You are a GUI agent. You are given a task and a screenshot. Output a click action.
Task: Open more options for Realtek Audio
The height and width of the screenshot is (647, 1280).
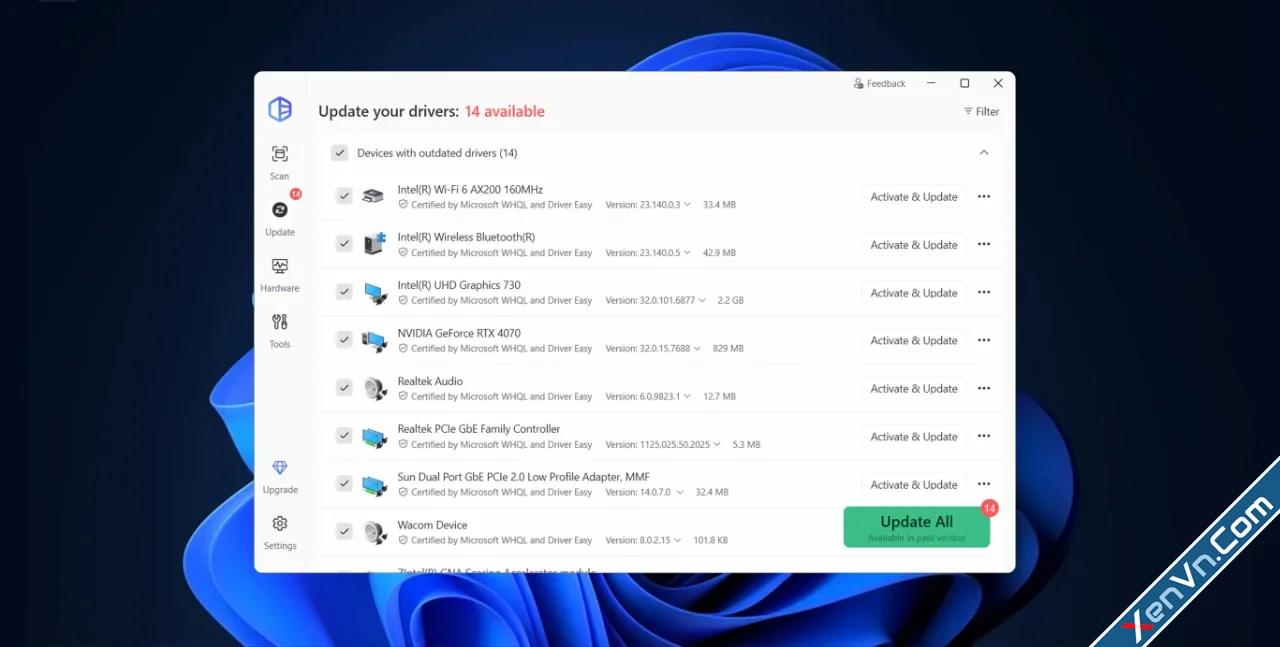click(x=984, y=389)
